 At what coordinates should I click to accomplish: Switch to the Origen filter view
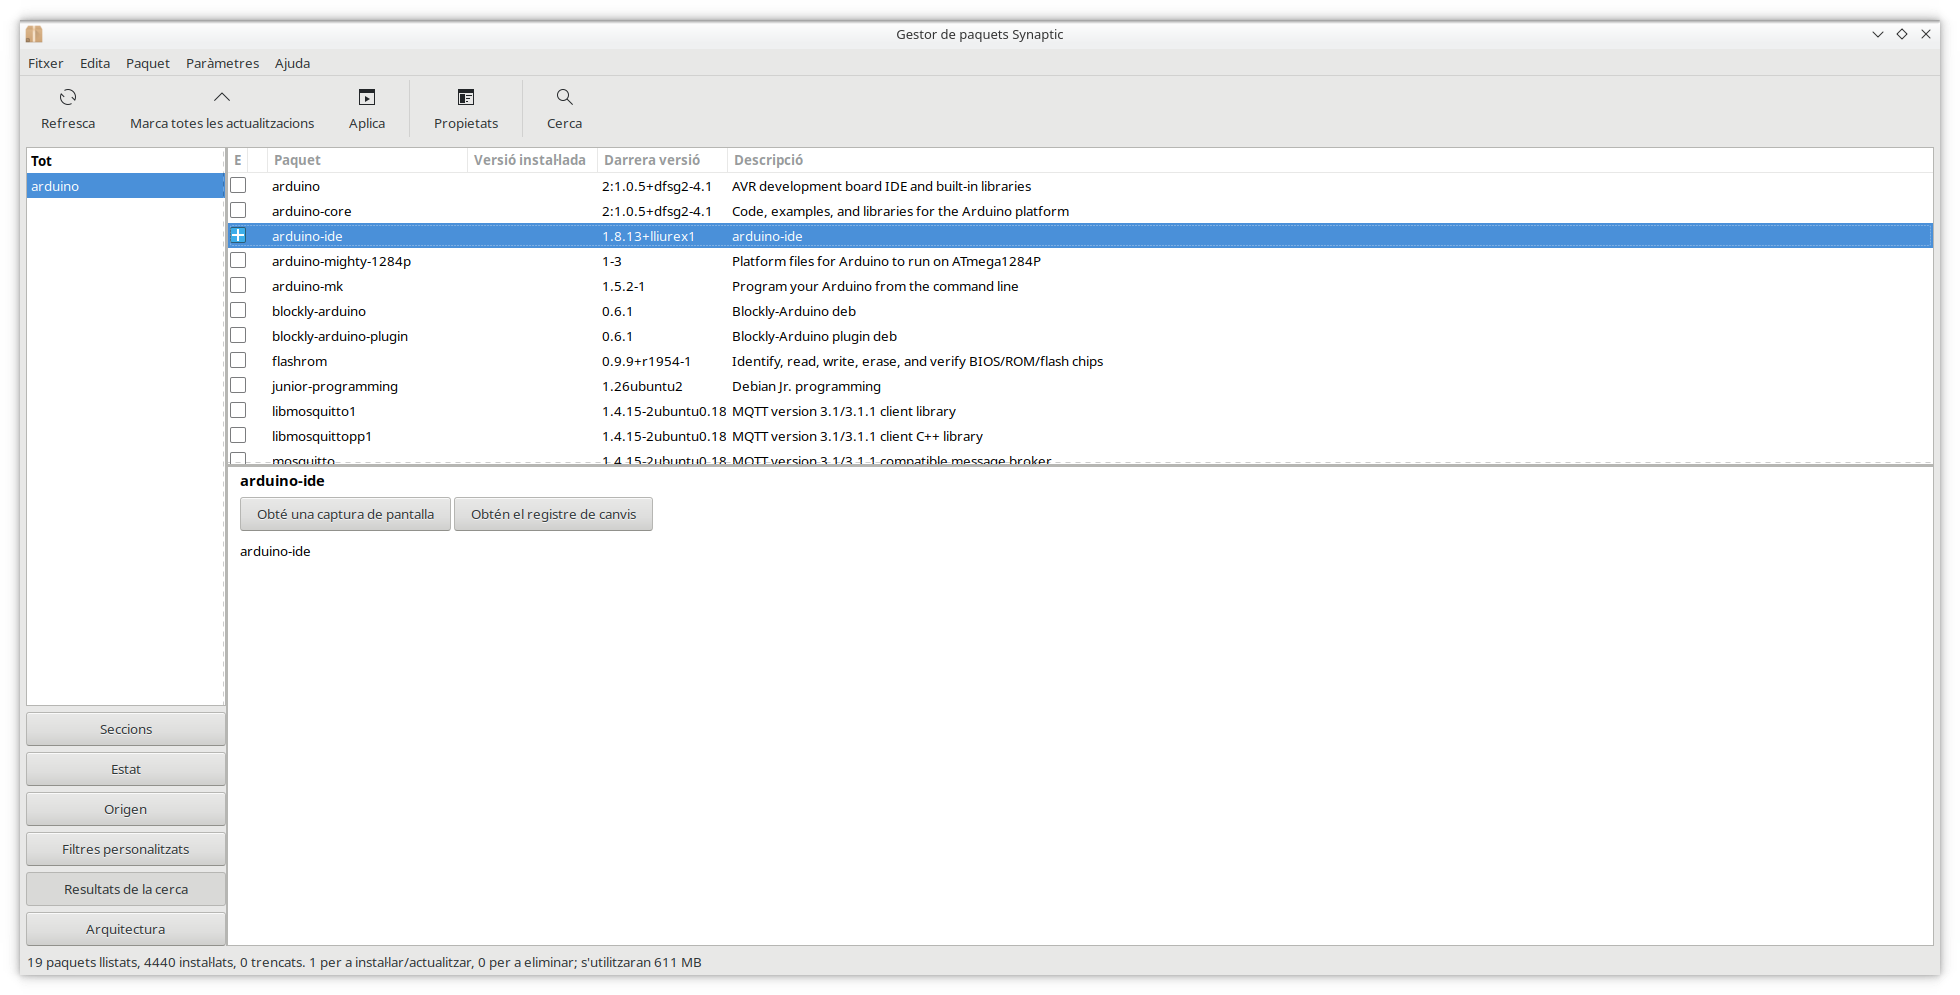[x=126, y=809]
